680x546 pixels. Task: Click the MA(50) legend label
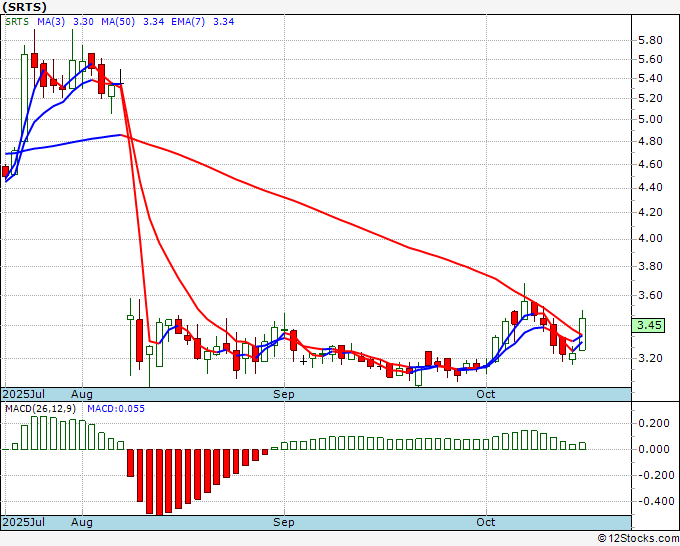118,22
